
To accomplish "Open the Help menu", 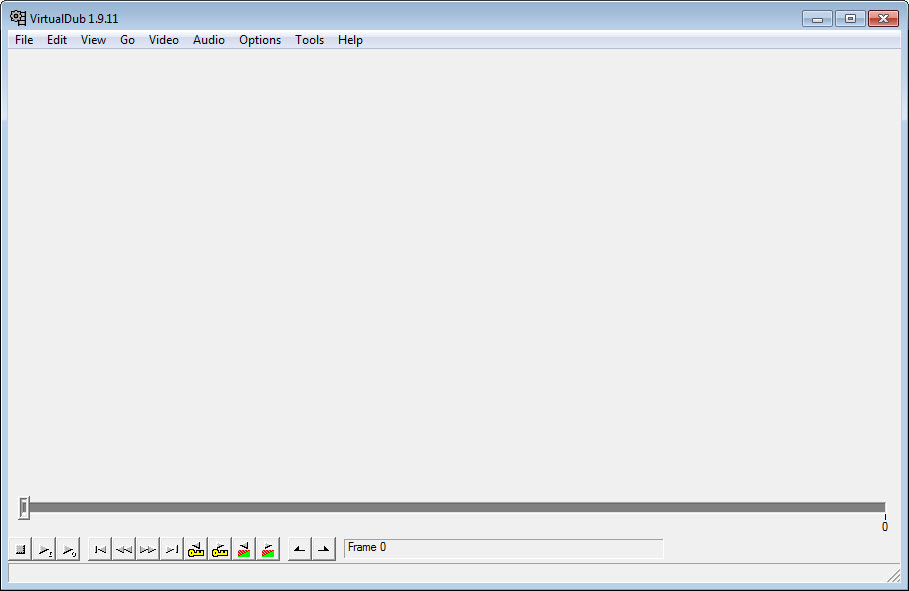I will pyautogui.click(x=350, y=40).
